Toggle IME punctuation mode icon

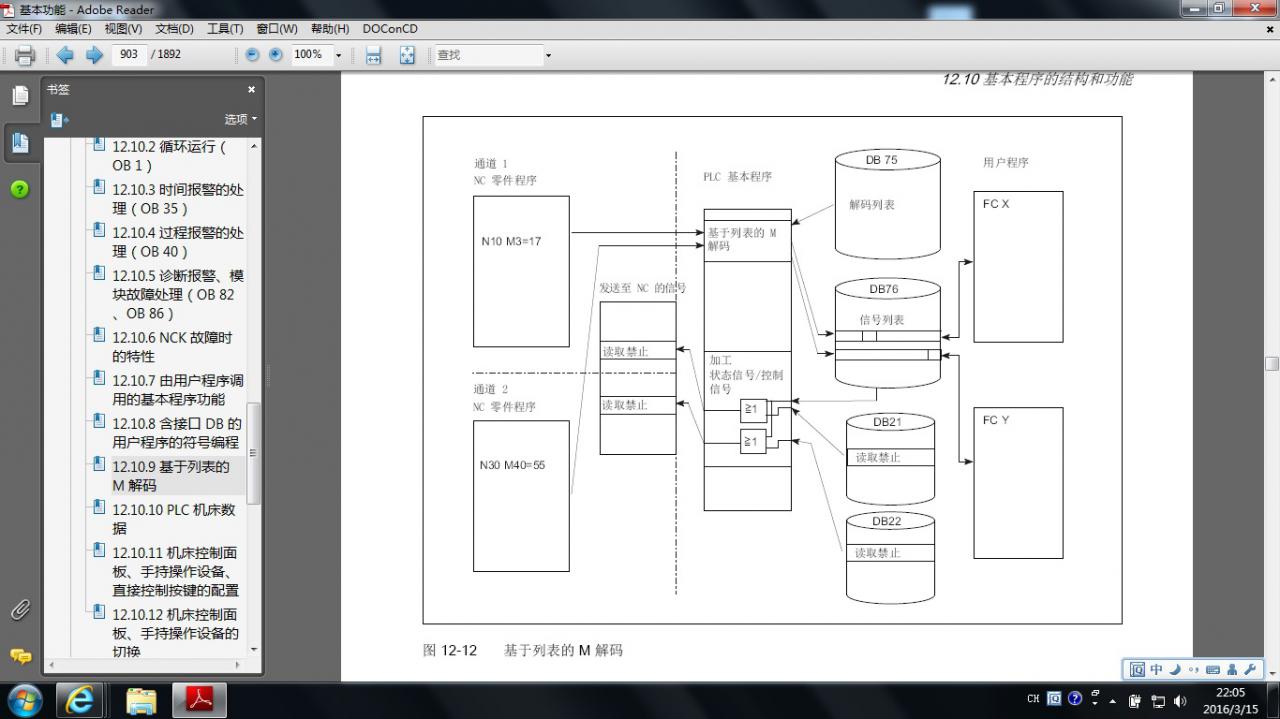(1193, 670)
